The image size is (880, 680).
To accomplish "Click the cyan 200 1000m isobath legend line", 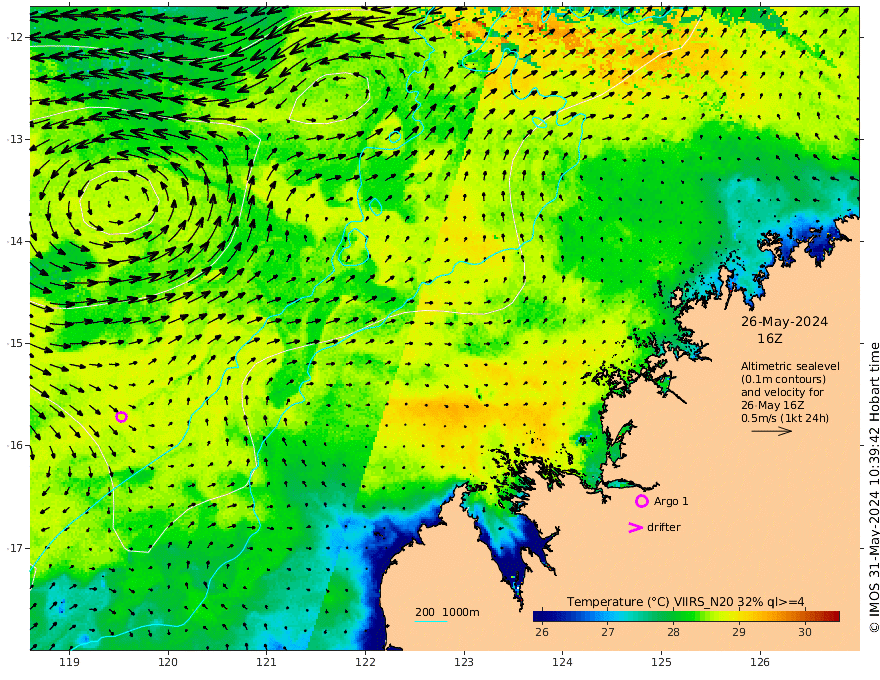I will tap(430, 621).
